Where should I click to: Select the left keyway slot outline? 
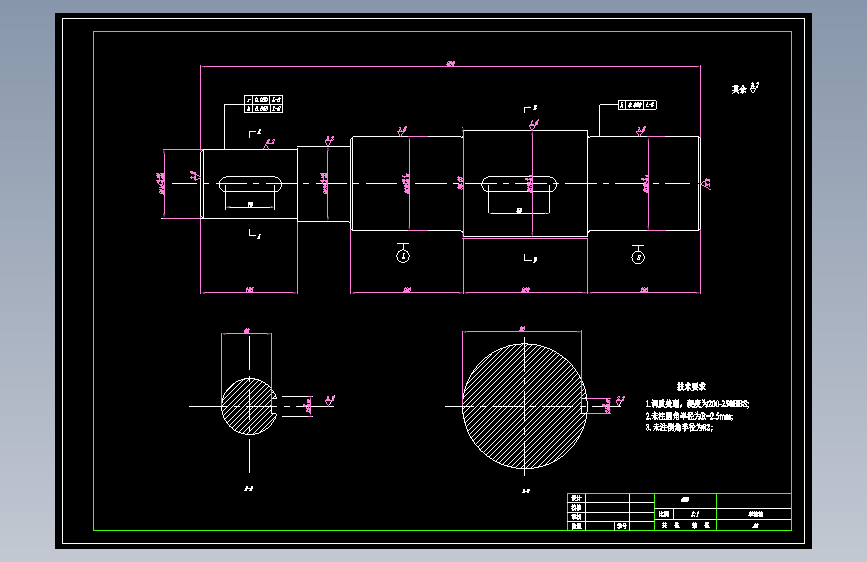click(250, 184)
